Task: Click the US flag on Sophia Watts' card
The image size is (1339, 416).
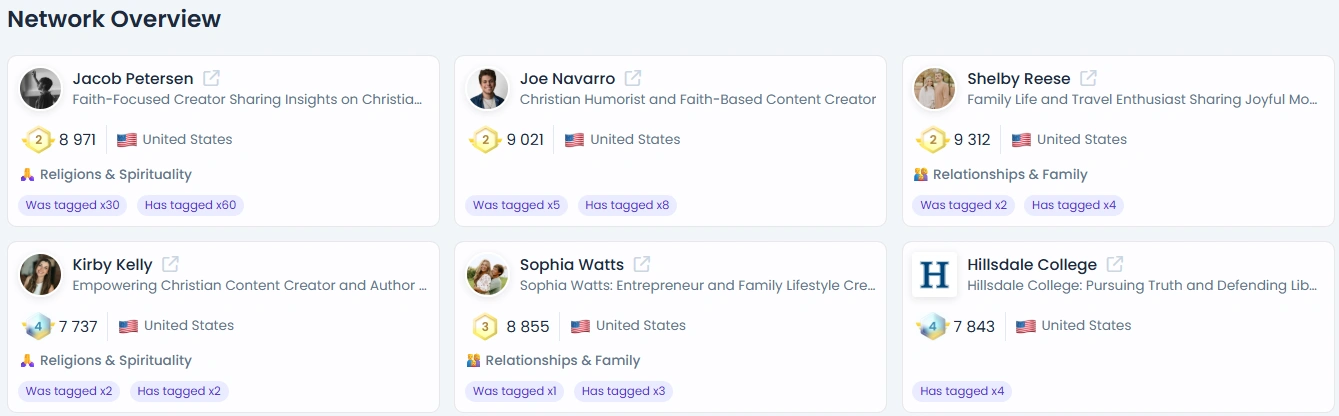Action: (x=580, y=326)
